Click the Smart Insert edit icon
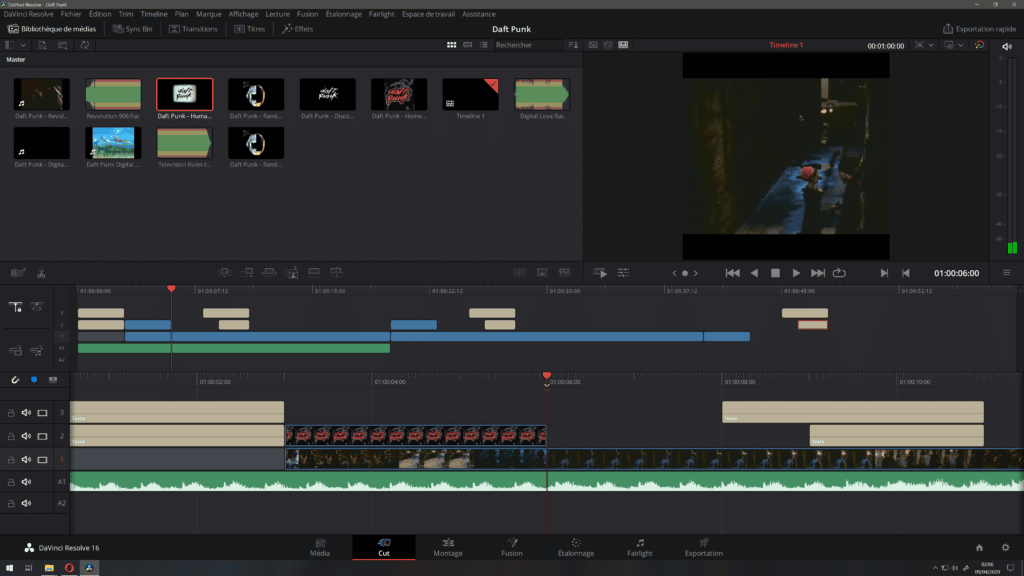Screen dimensions: 1024x576 tap(224, 272)
